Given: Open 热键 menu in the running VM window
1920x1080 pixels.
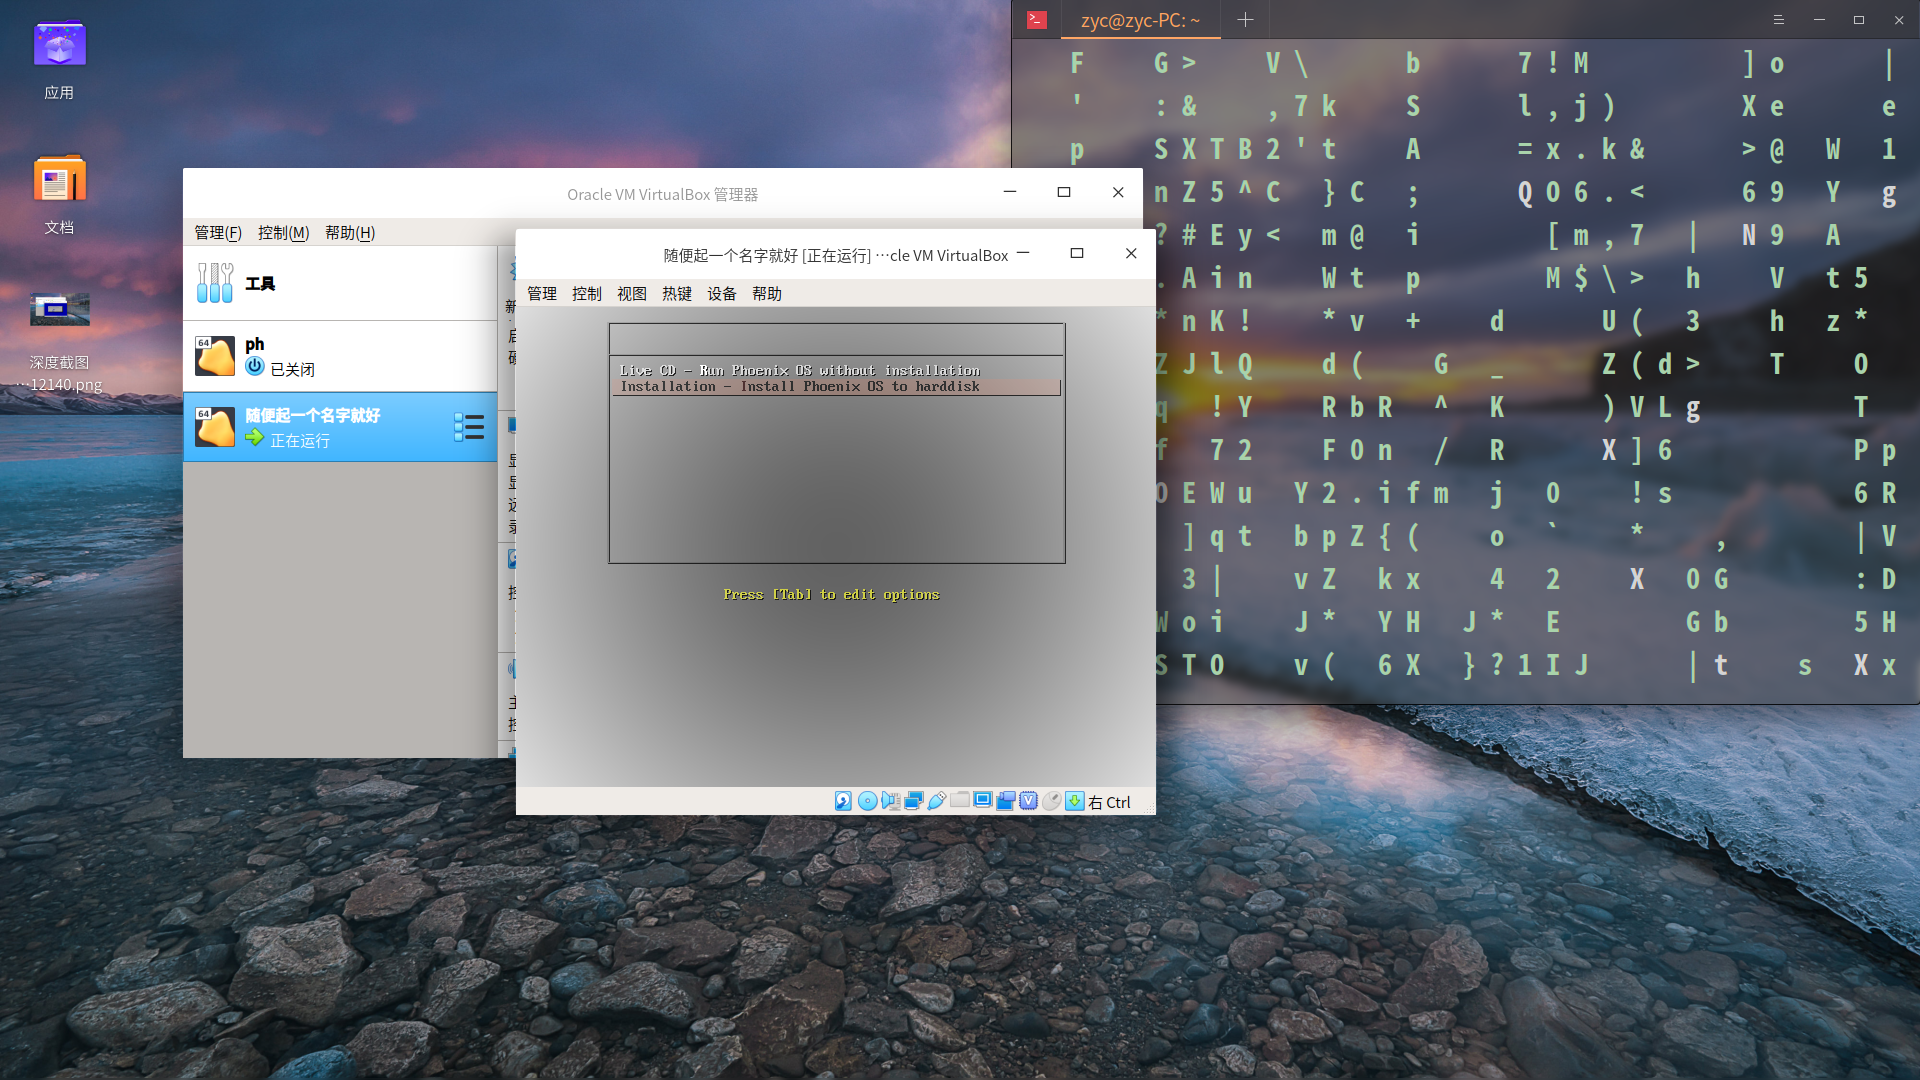Looking at the screenshot, I should tap(677, 293).
